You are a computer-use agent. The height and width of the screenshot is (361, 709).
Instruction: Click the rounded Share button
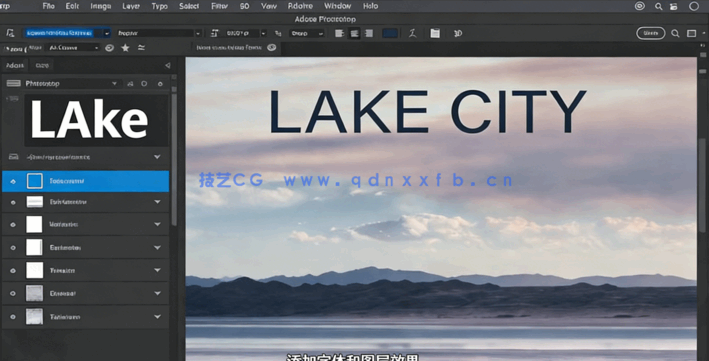(x=651, y=33)
